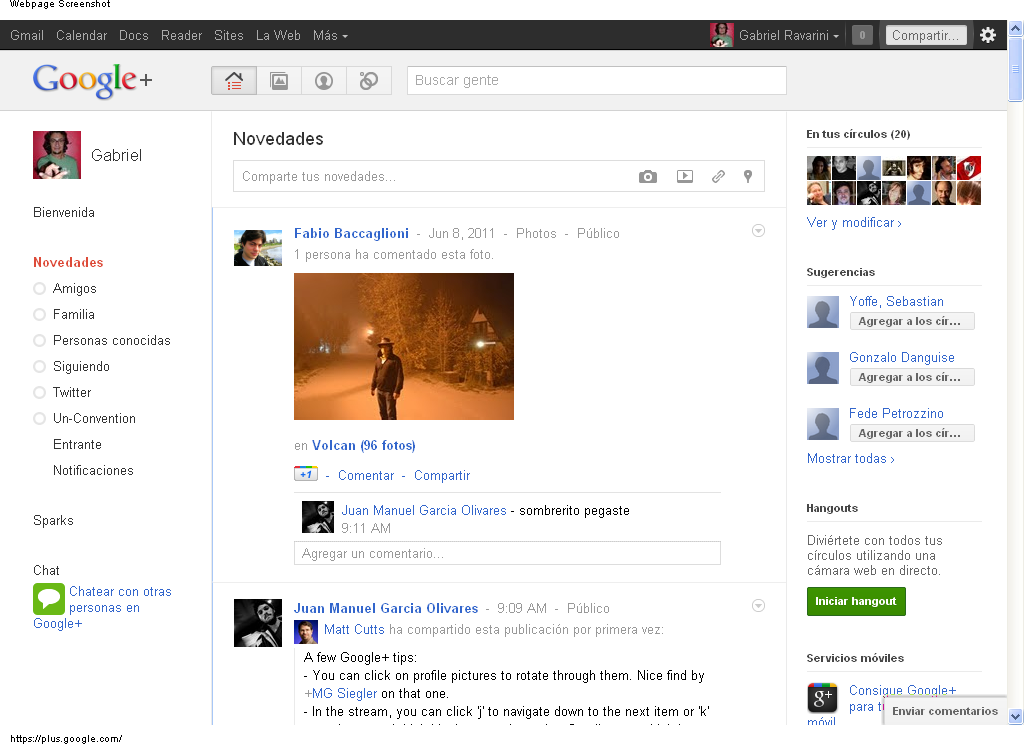Select the Twitter circle filter
Screen dimensions: 1024x745
pyautogui.click(x=71, y=393)
